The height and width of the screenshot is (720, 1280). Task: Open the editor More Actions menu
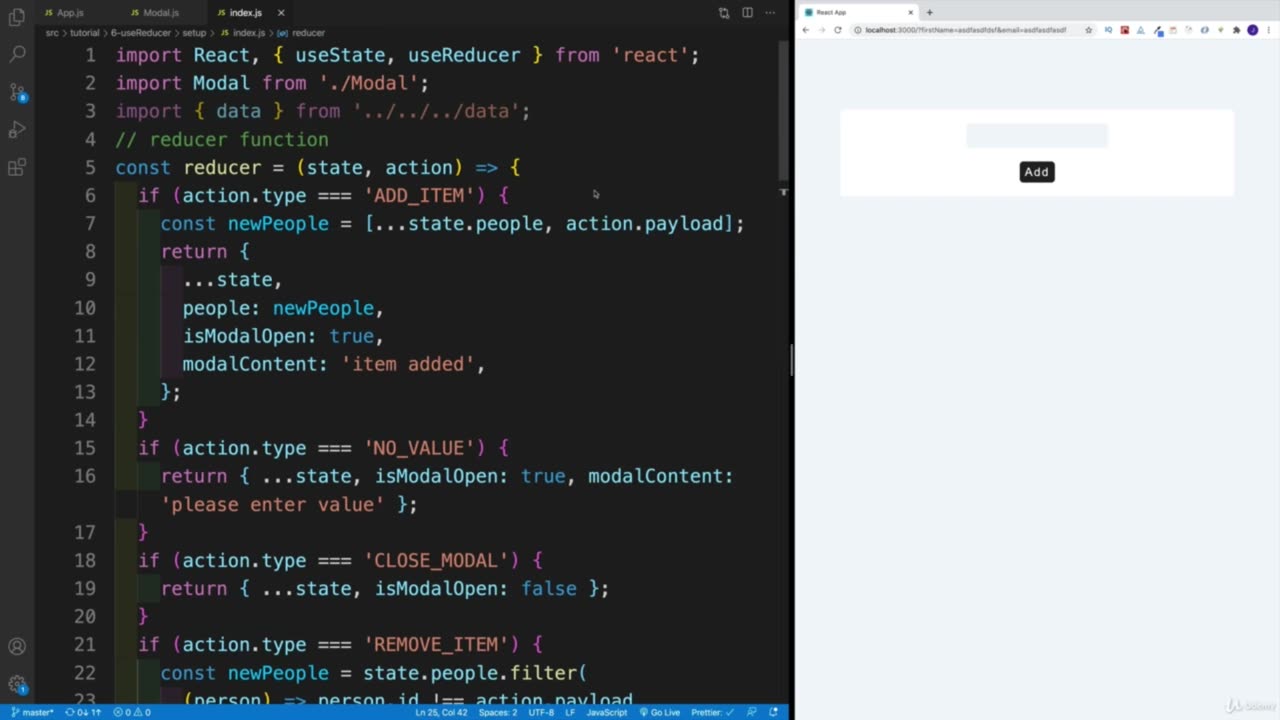pos(770,13)
